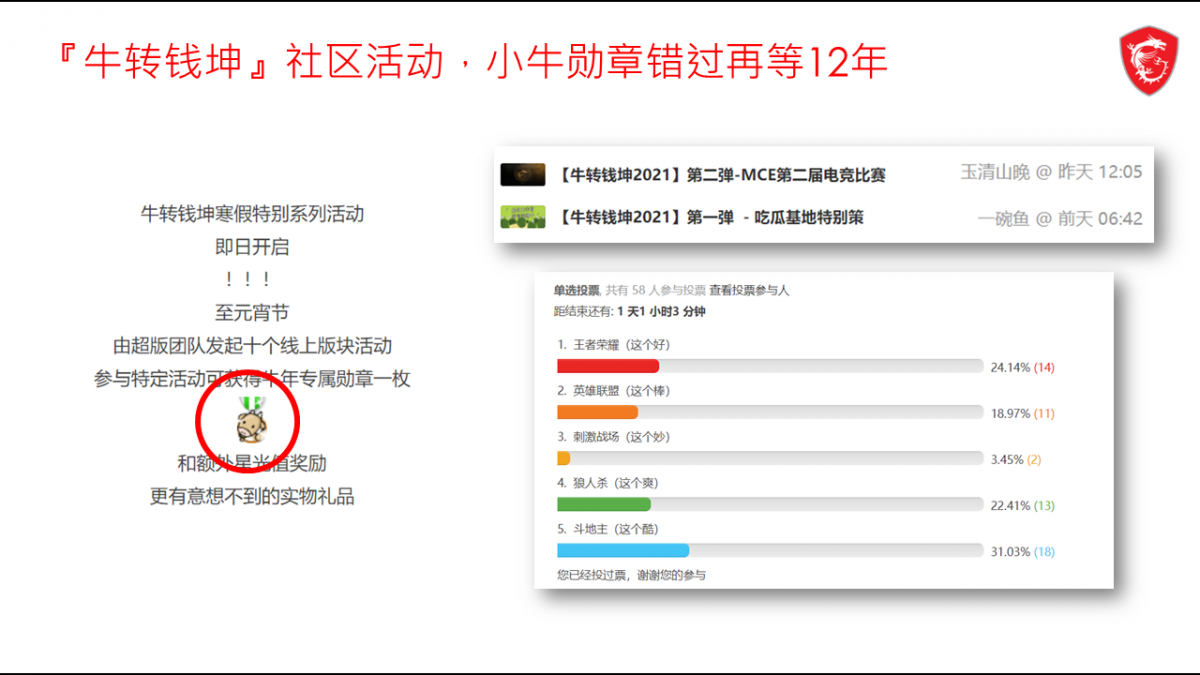
Task: Open user 一碗鱼 profile
Action: pos(1003,218)
